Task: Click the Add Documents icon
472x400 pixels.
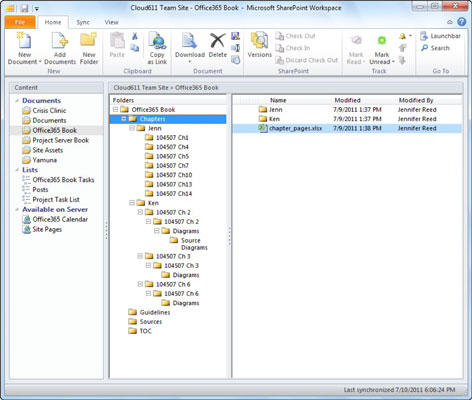Action: pyautogui.click(x=60, y=41)
